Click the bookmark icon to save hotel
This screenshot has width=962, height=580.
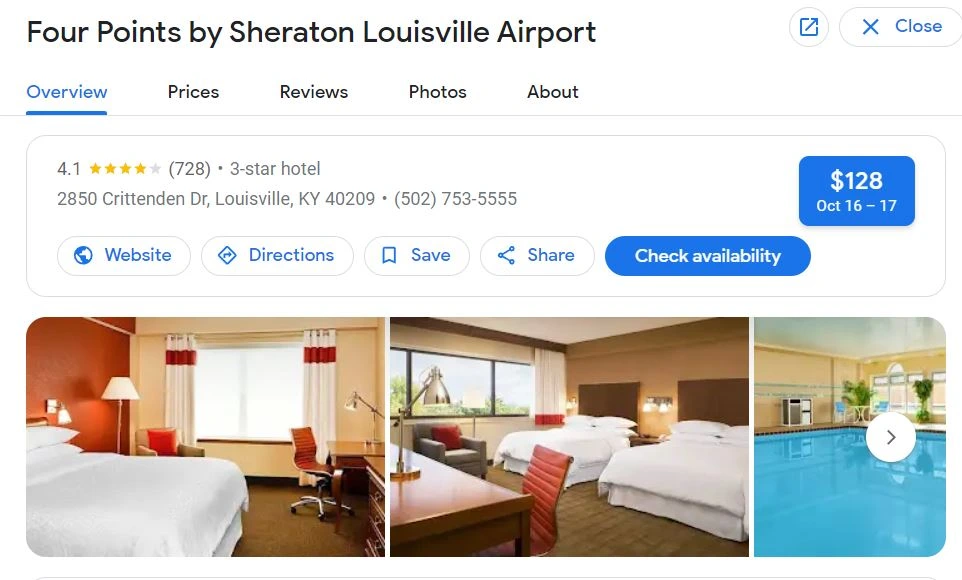(389, 255)
